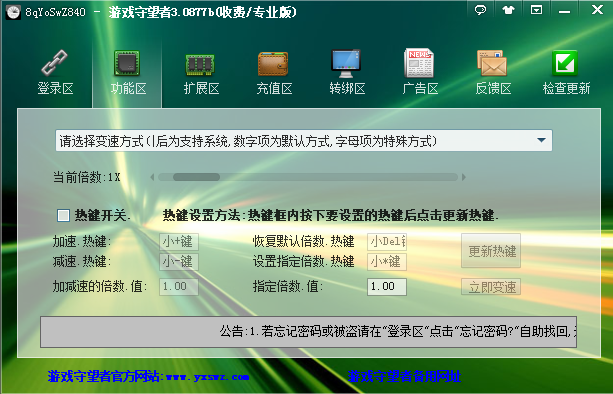Click the slider left arrow

pos(152,177)
